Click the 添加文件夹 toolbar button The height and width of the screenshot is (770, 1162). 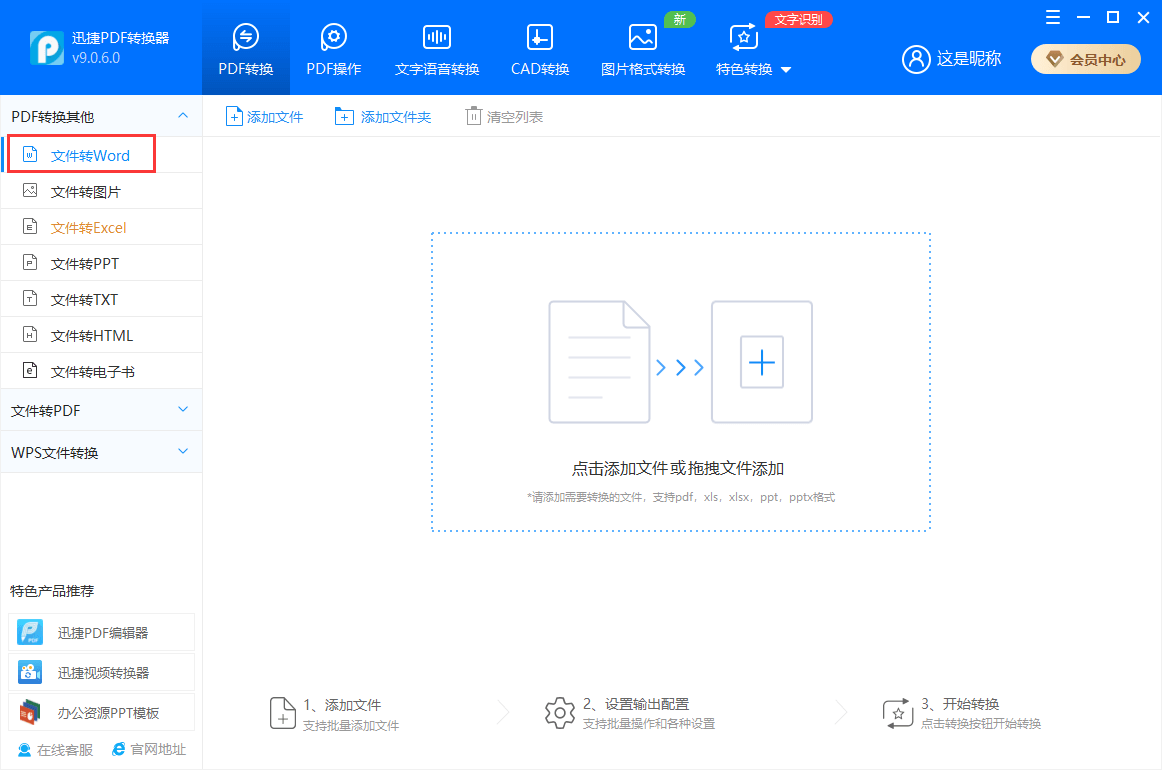383,116
